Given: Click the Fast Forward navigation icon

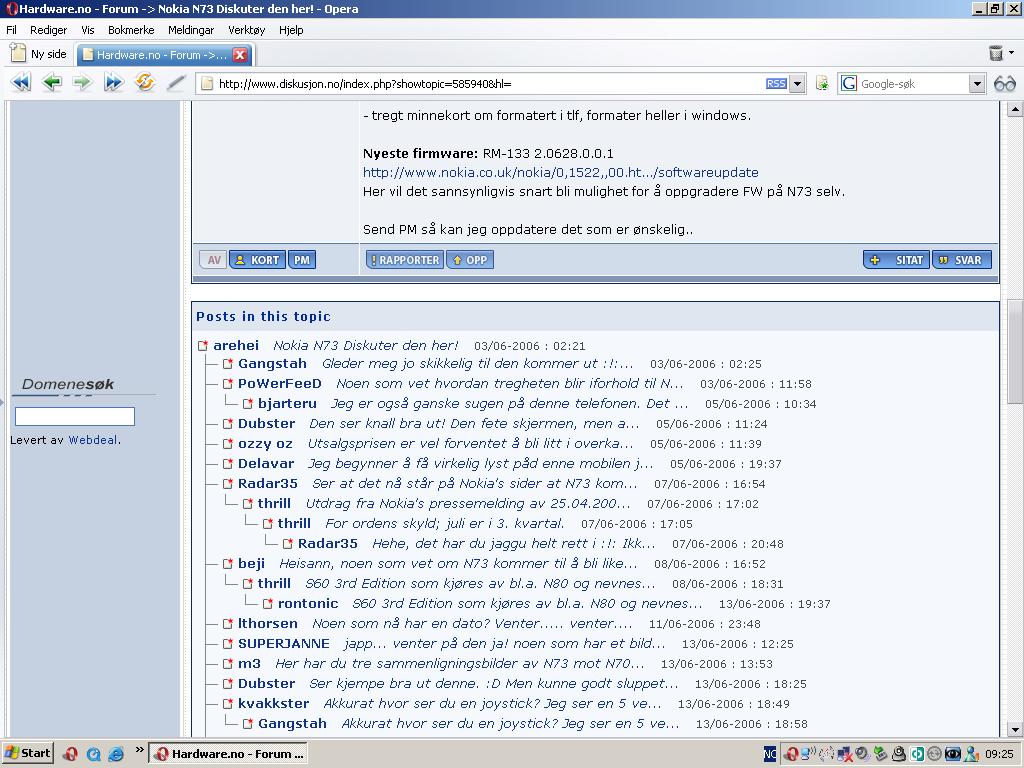Looking at the screenshot, I should click(x=114, y=83).
